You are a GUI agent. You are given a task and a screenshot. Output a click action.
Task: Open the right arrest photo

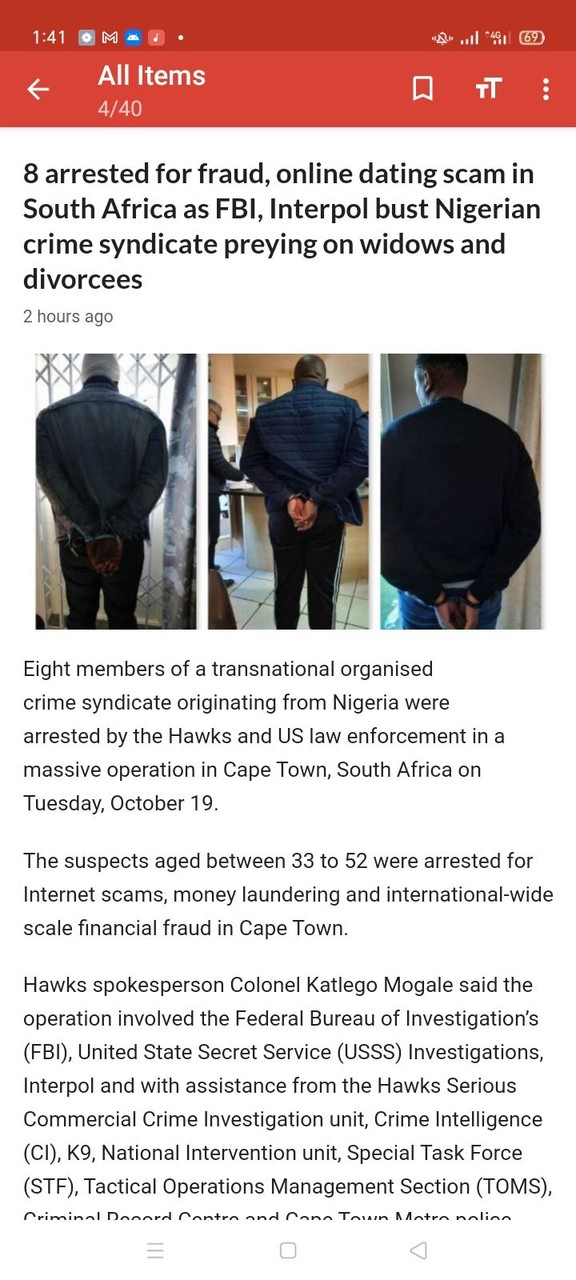point(461,491)
